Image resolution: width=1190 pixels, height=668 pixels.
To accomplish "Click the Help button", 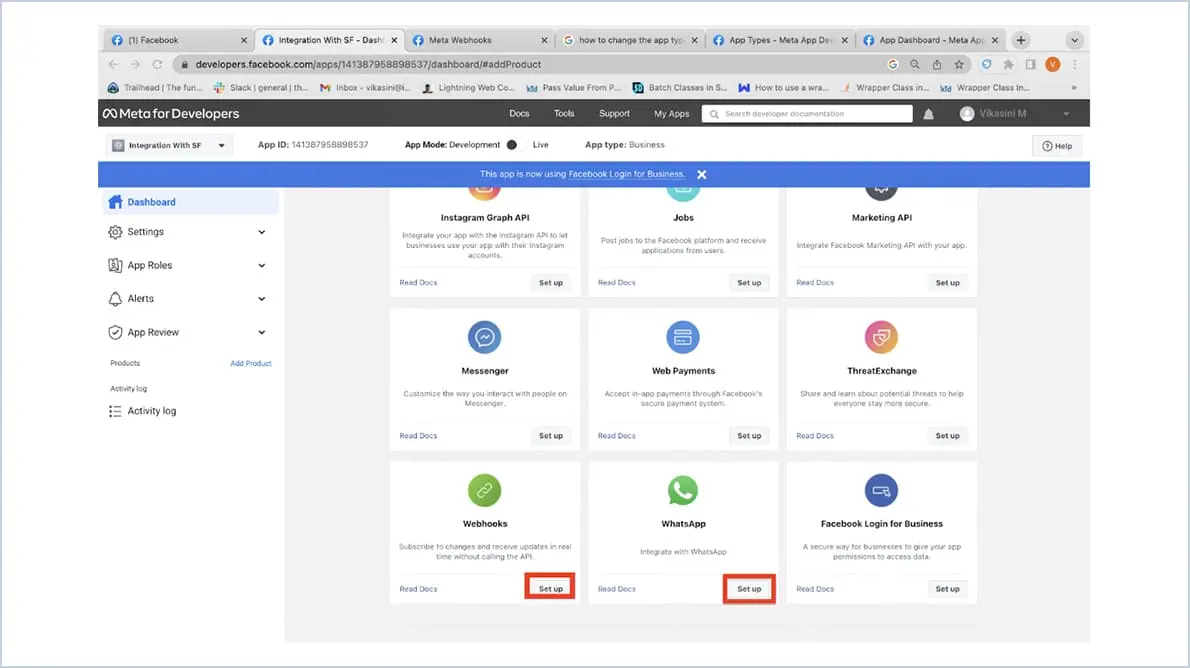I will coord(1056,146).
